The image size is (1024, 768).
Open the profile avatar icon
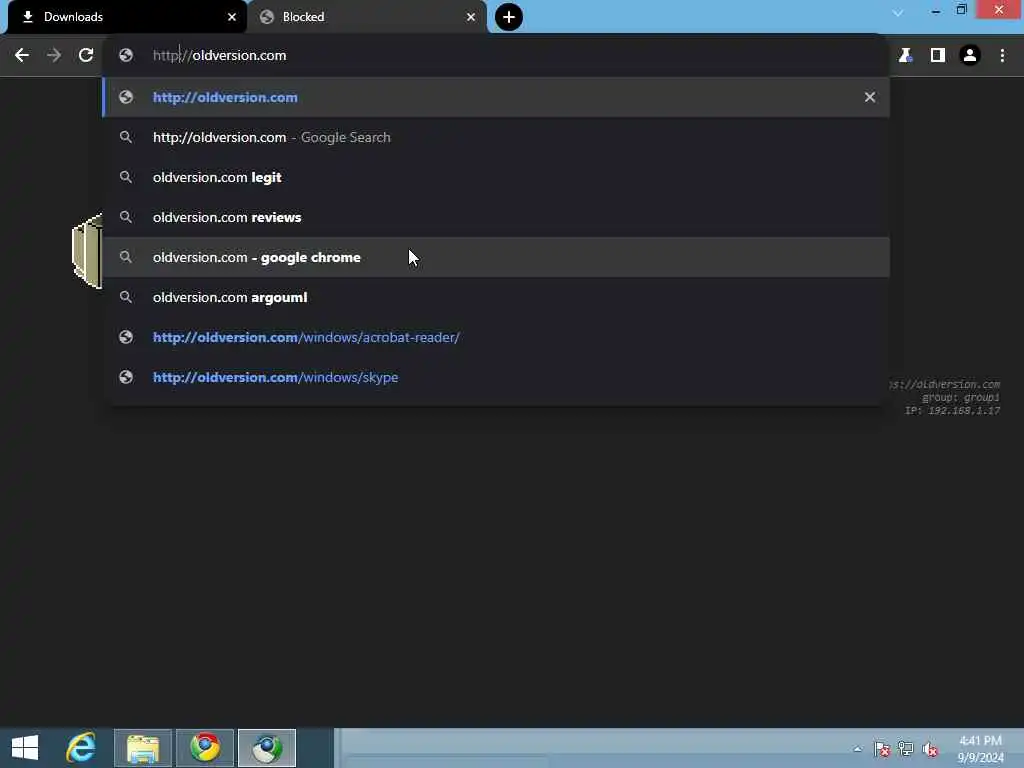tap(970, 56)
